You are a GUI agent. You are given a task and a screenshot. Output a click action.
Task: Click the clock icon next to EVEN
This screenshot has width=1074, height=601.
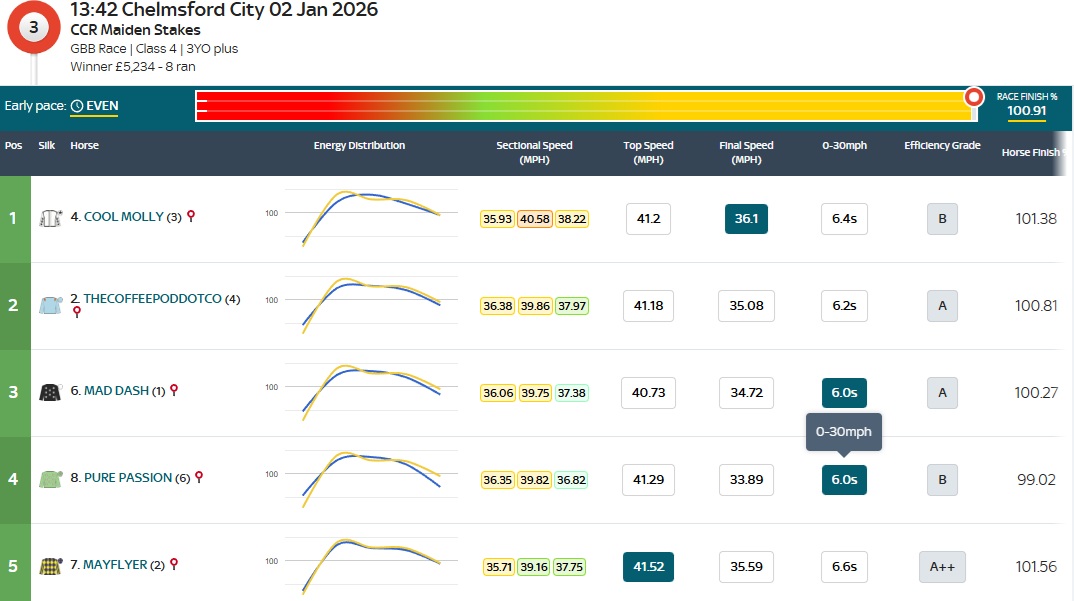point(77,105)
